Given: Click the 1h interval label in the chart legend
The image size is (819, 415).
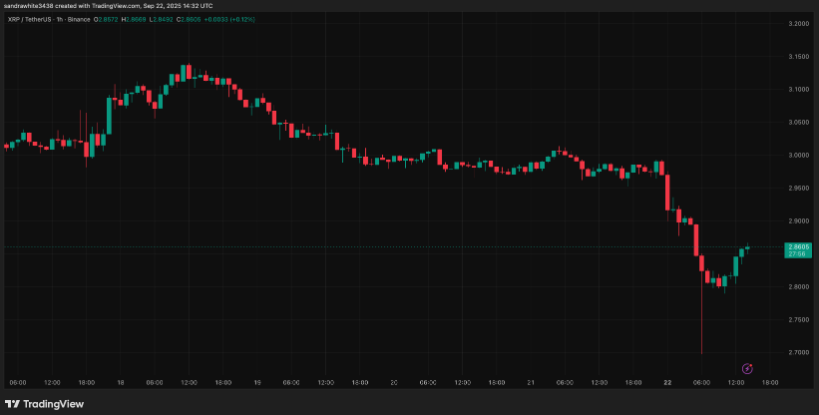Looking at the screenshot, I should pos(61,19).
